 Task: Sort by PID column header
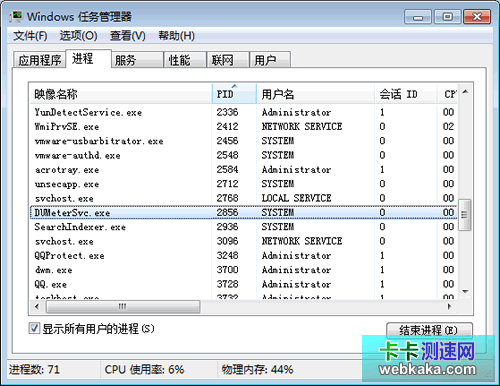(x=234, y=94)
